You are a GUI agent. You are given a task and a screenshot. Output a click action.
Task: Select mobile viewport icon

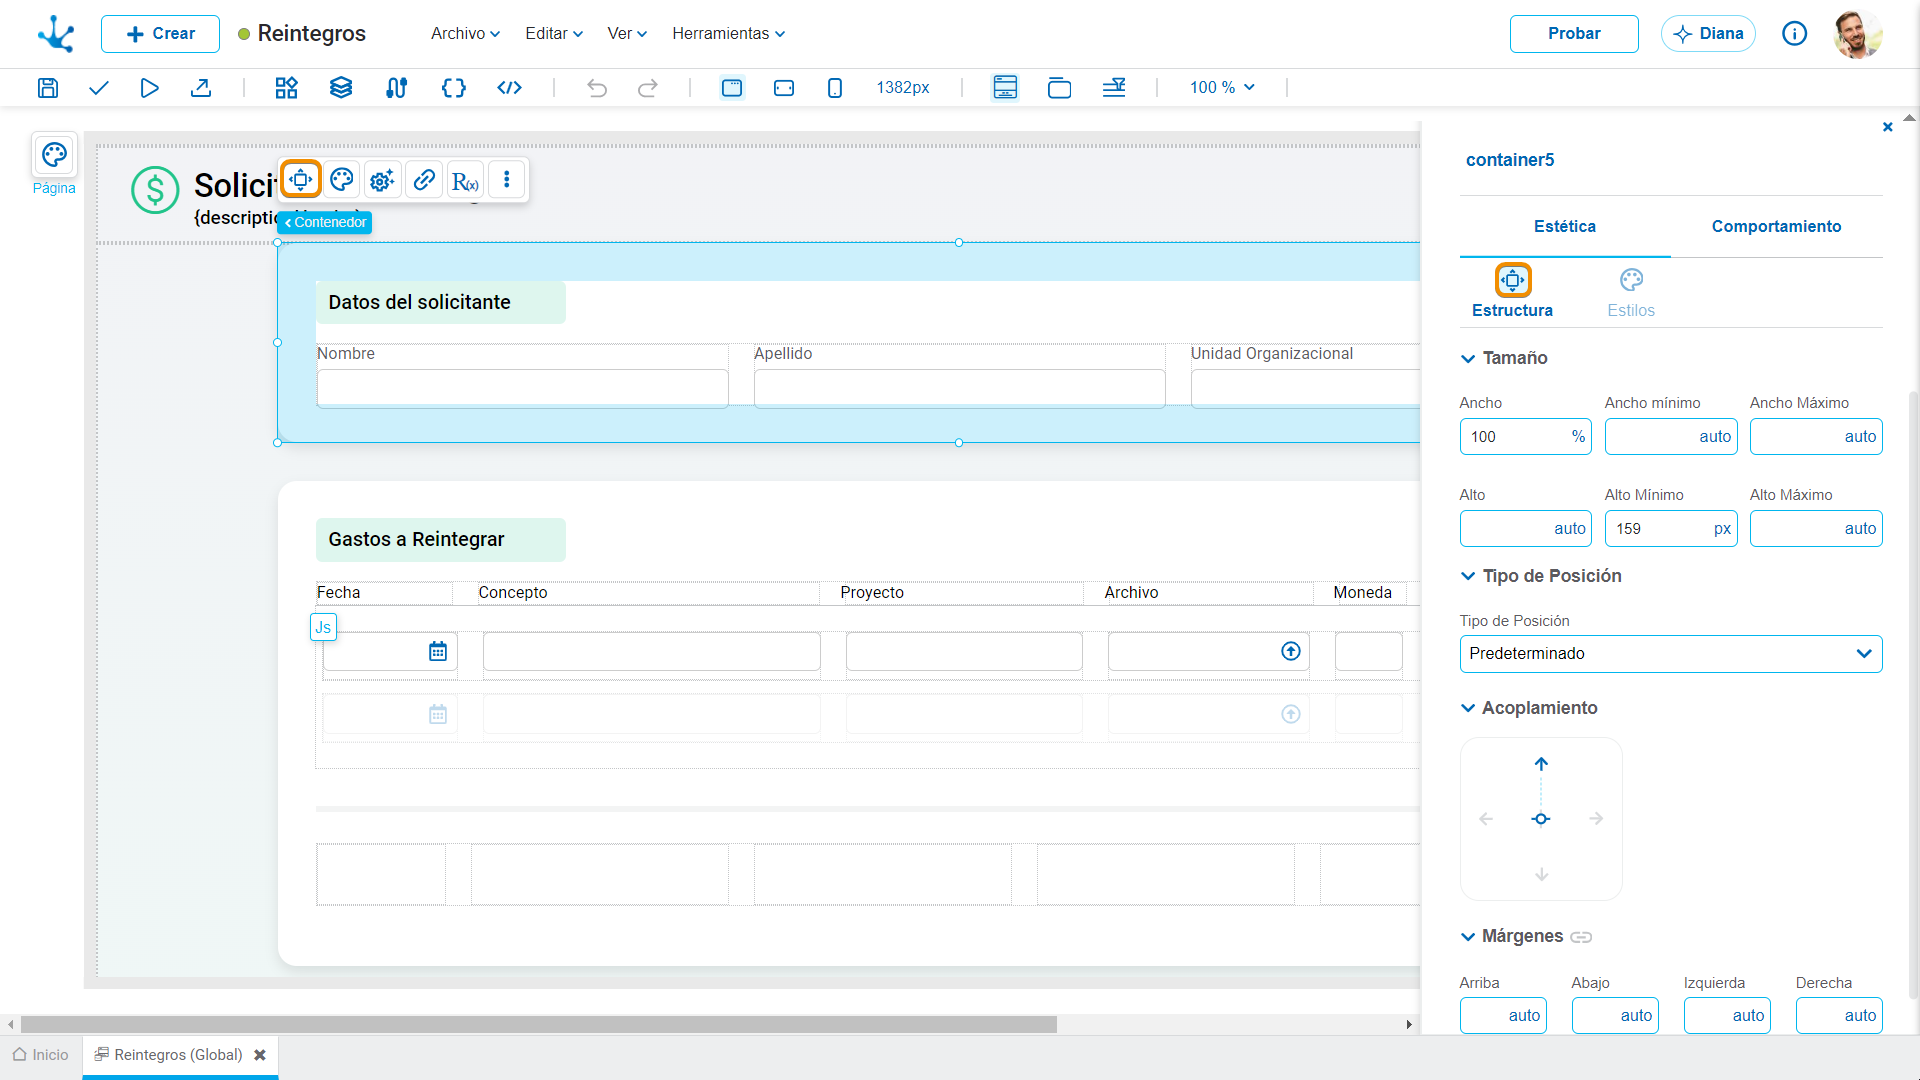pos(835,88)
